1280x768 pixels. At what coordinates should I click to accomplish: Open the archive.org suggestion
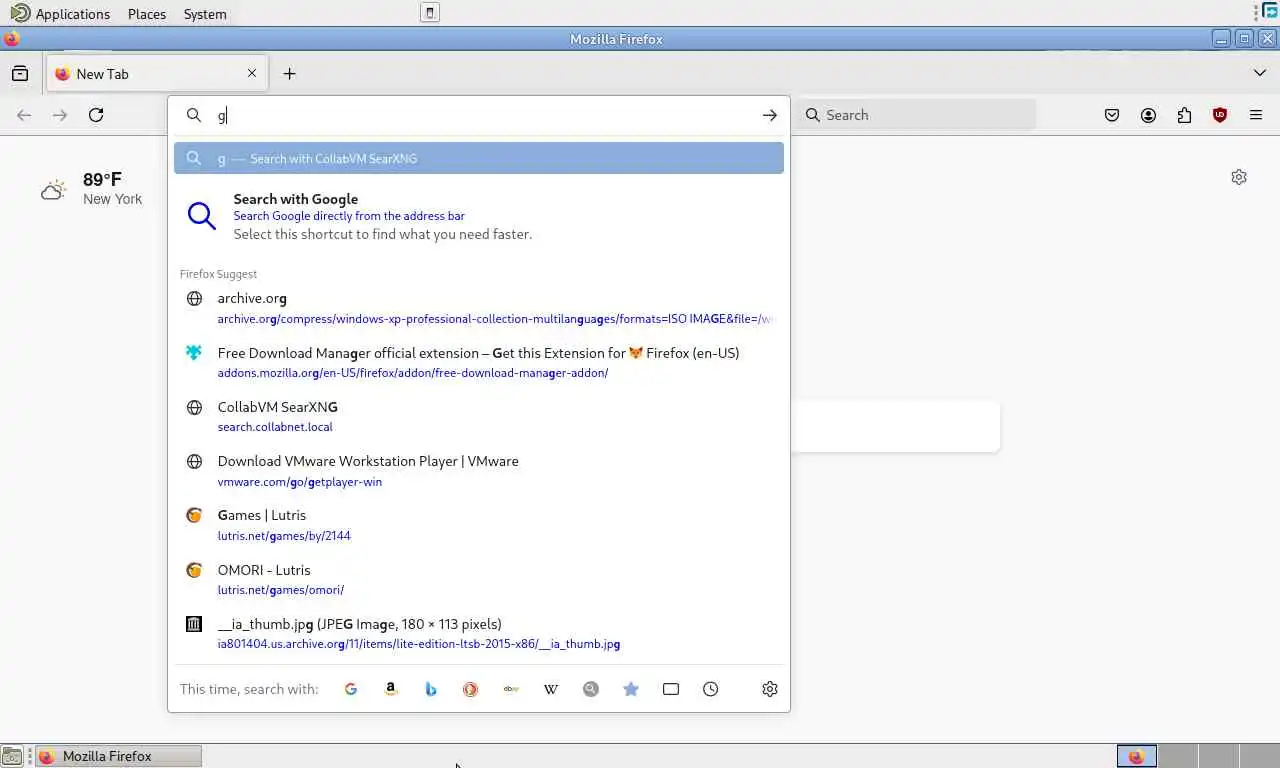pyautogui.click(x=479, y=308)
